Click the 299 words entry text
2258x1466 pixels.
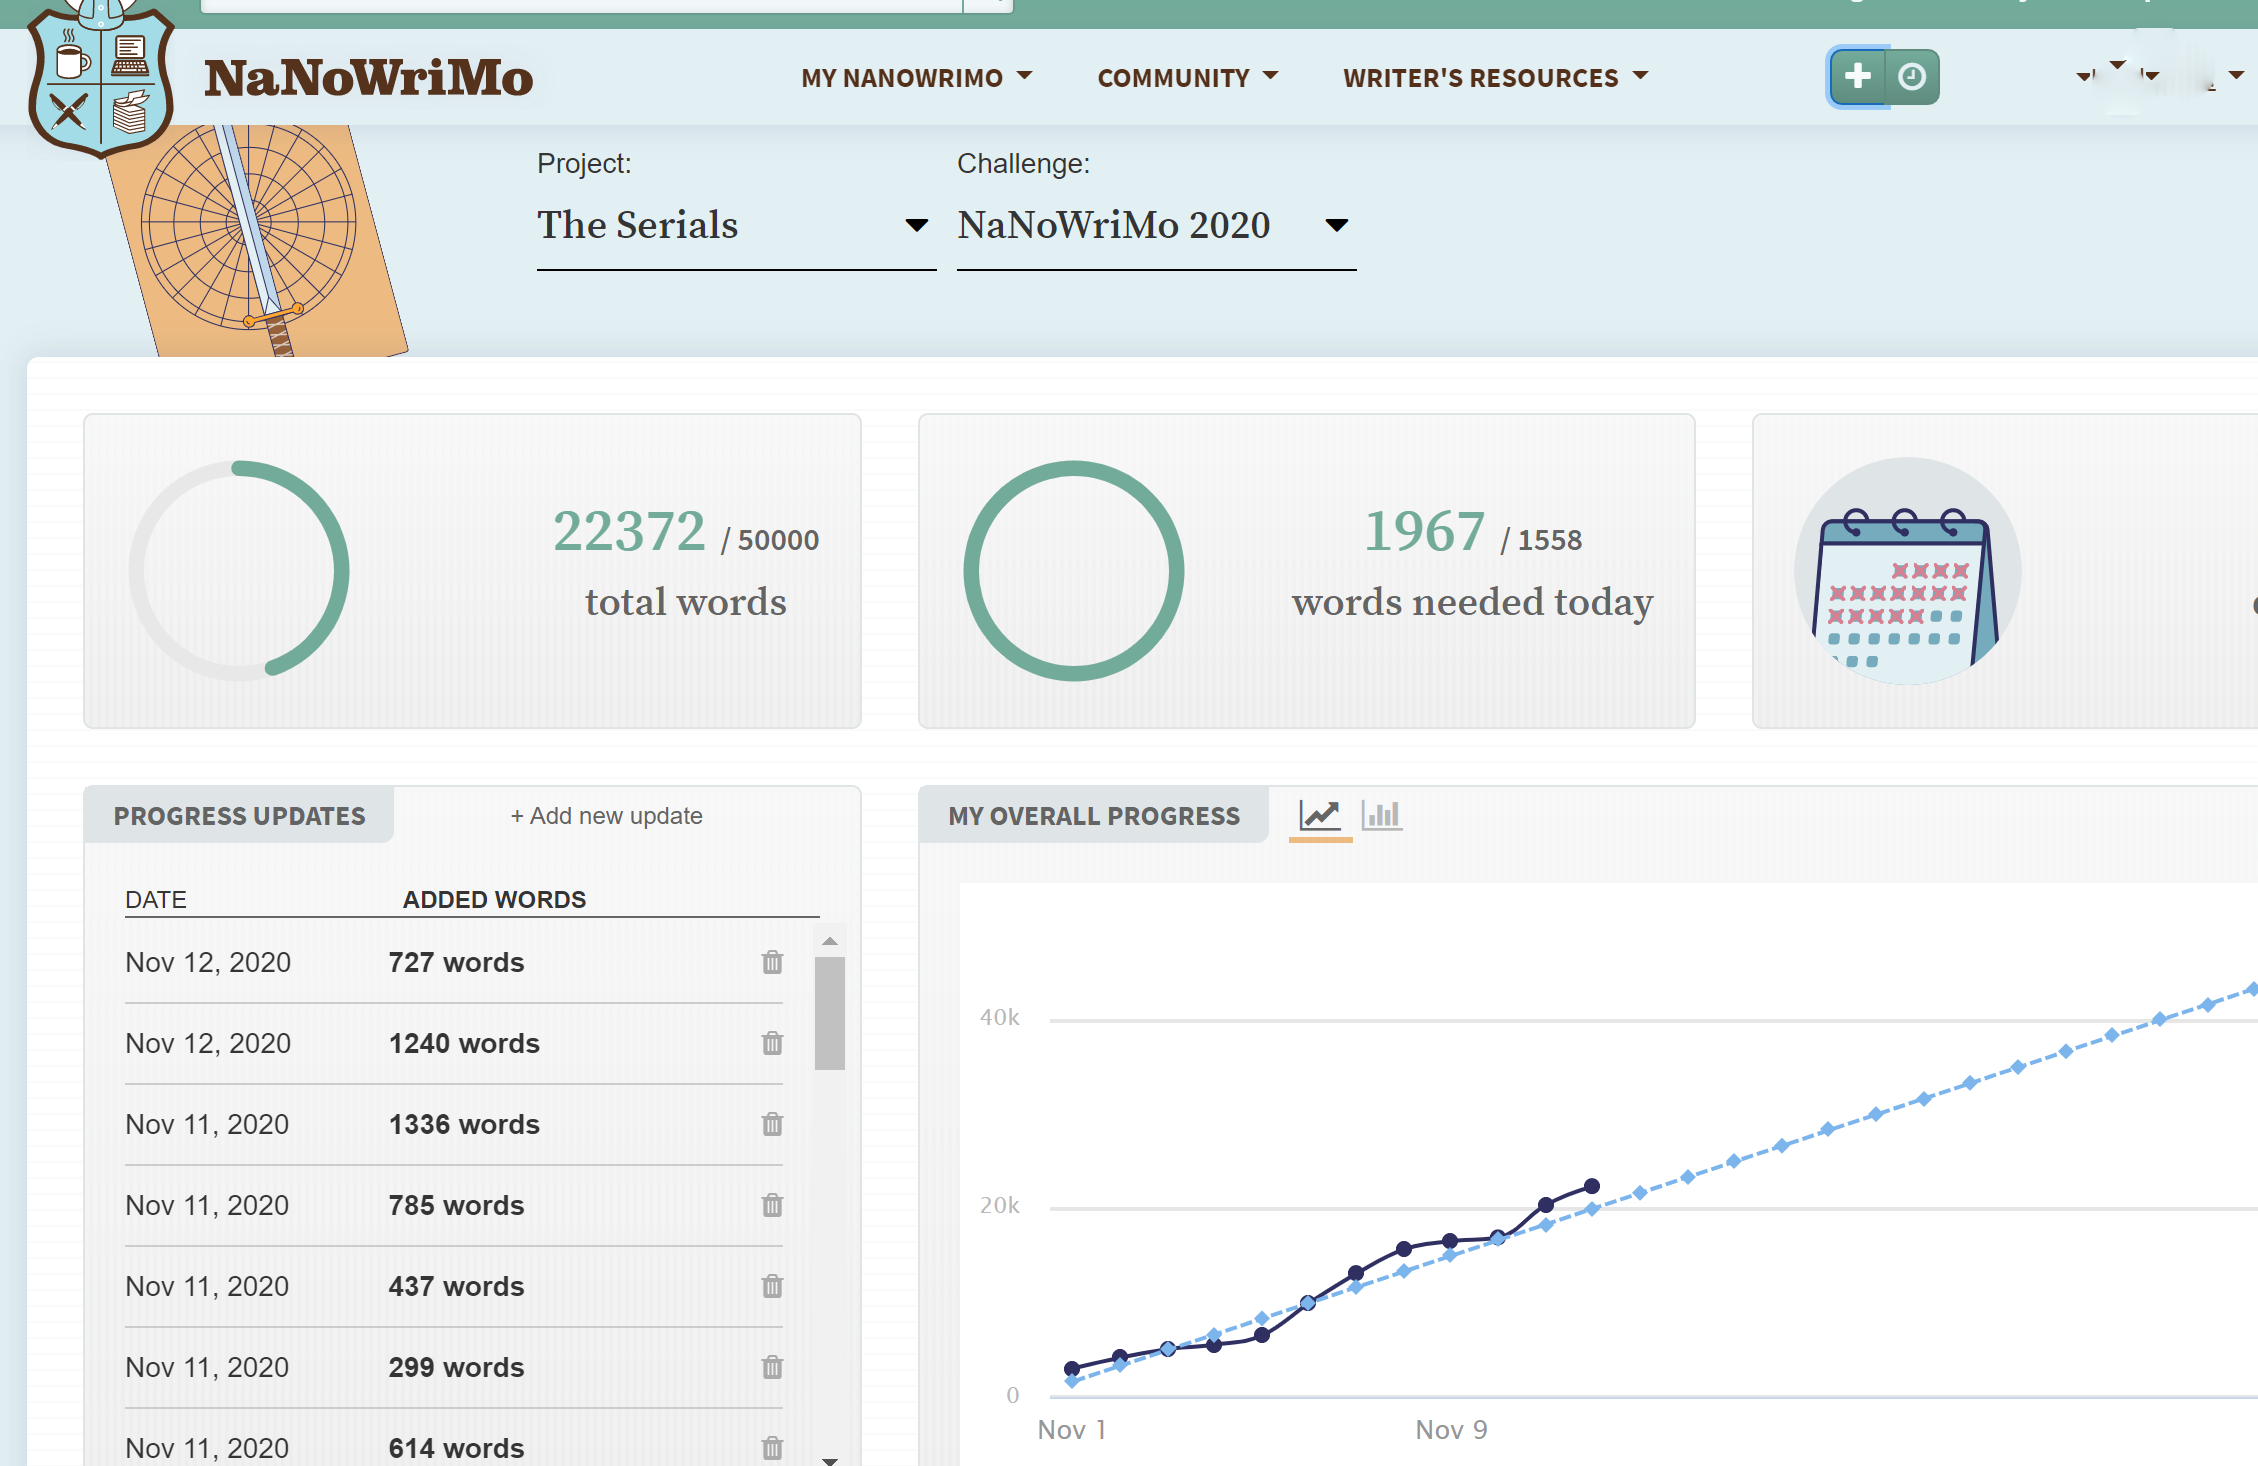(x=456, y=1367)
